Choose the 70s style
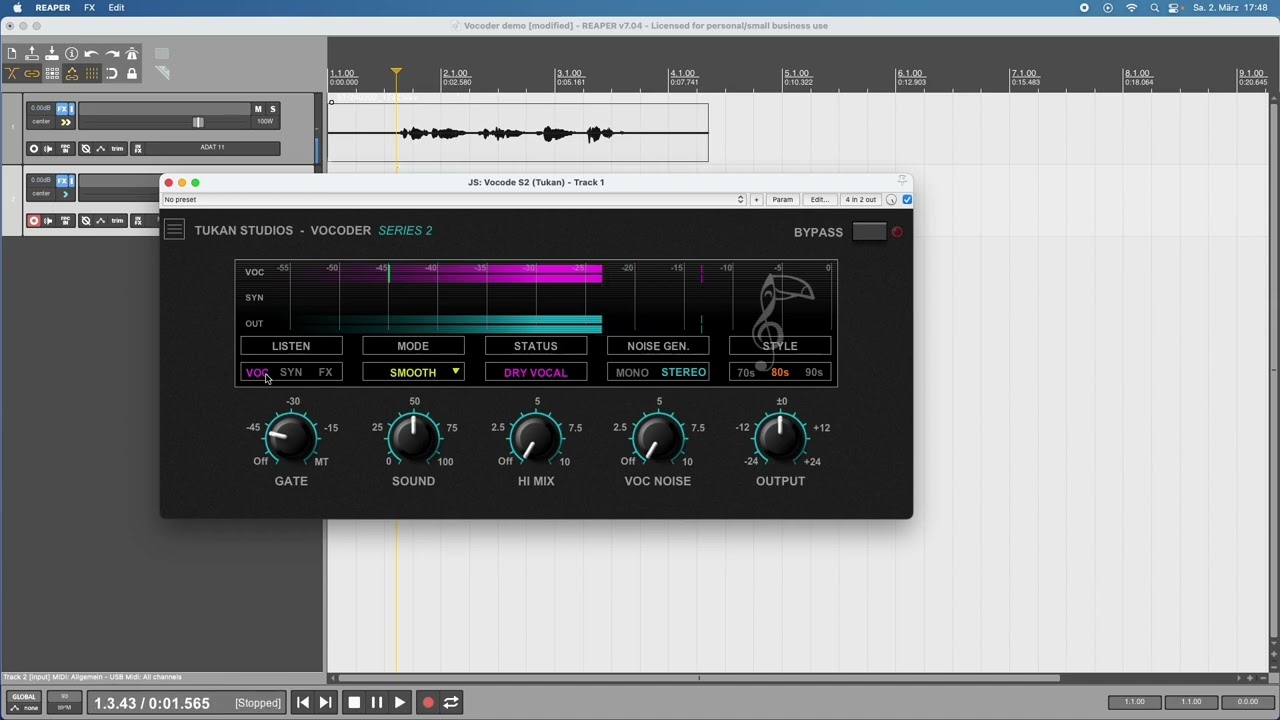 pyautogui.click(x=746, y=372)
